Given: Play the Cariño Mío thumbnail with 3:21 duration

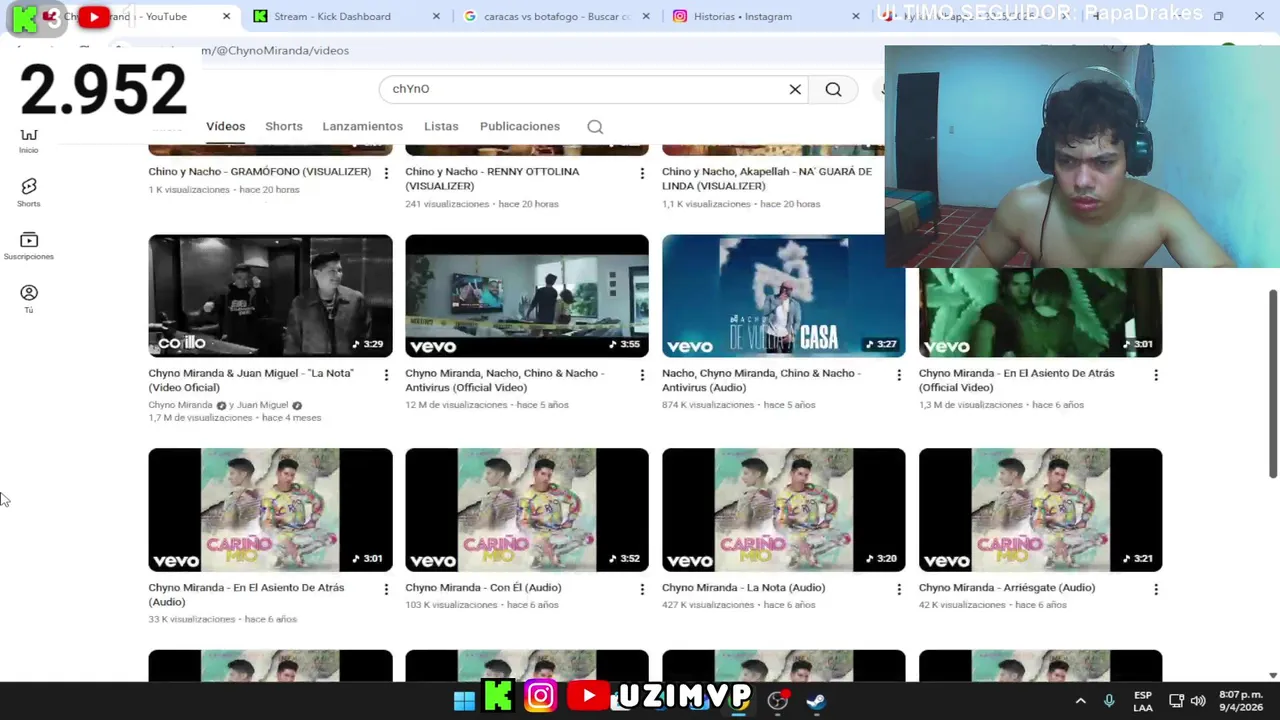Looking at the screenshot, I should coord(1040,510).
